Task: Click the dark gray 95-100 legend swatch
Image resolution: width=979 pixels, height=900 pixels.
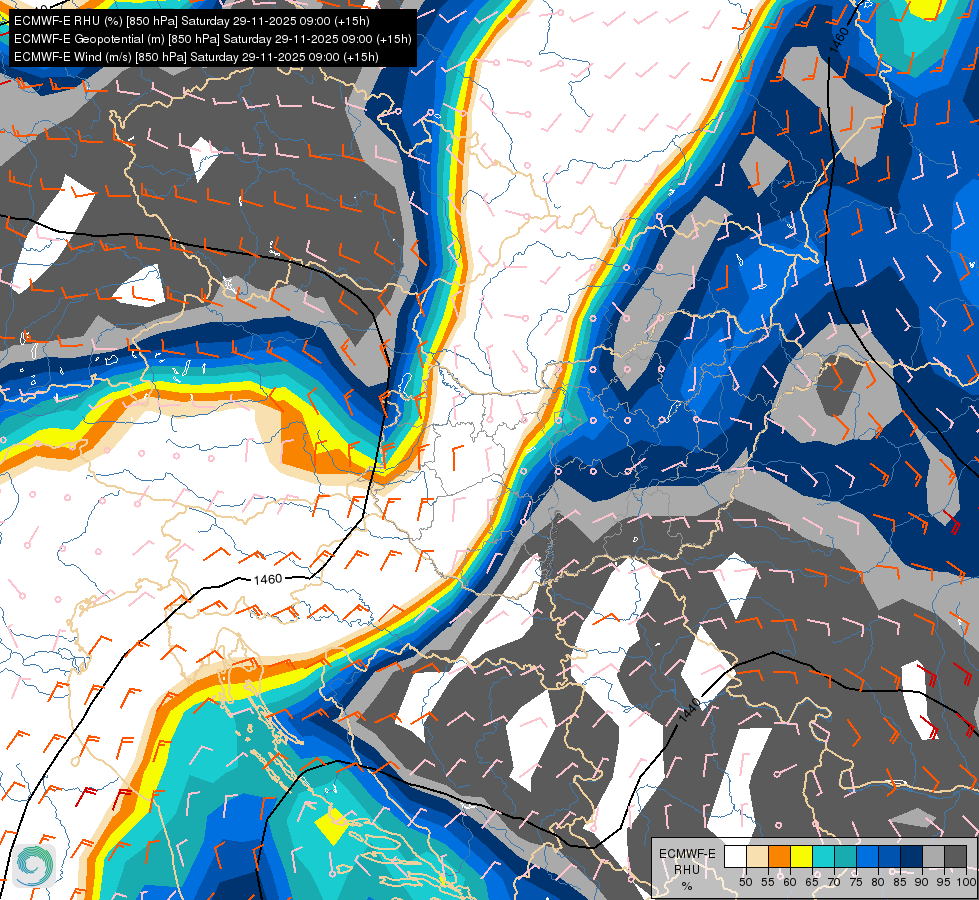Action: tap(955, 856)
